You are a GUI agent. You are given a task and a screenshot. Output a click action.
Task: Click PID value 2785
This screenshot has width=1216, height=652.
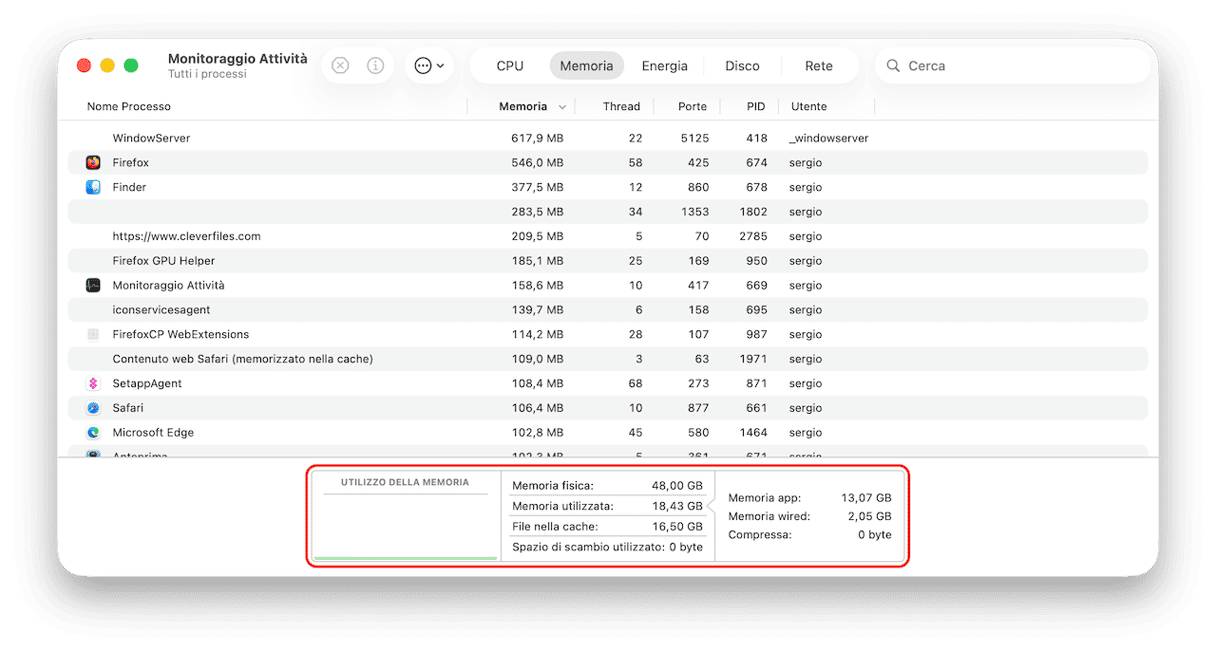[754, 236]
